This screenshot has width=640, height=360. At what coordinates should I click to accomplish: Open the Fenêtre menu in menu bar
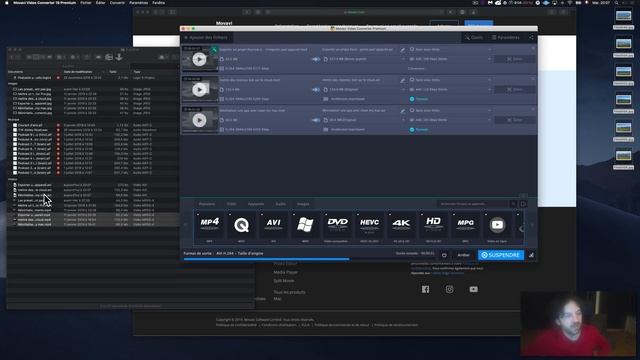[x=158, y=3]
